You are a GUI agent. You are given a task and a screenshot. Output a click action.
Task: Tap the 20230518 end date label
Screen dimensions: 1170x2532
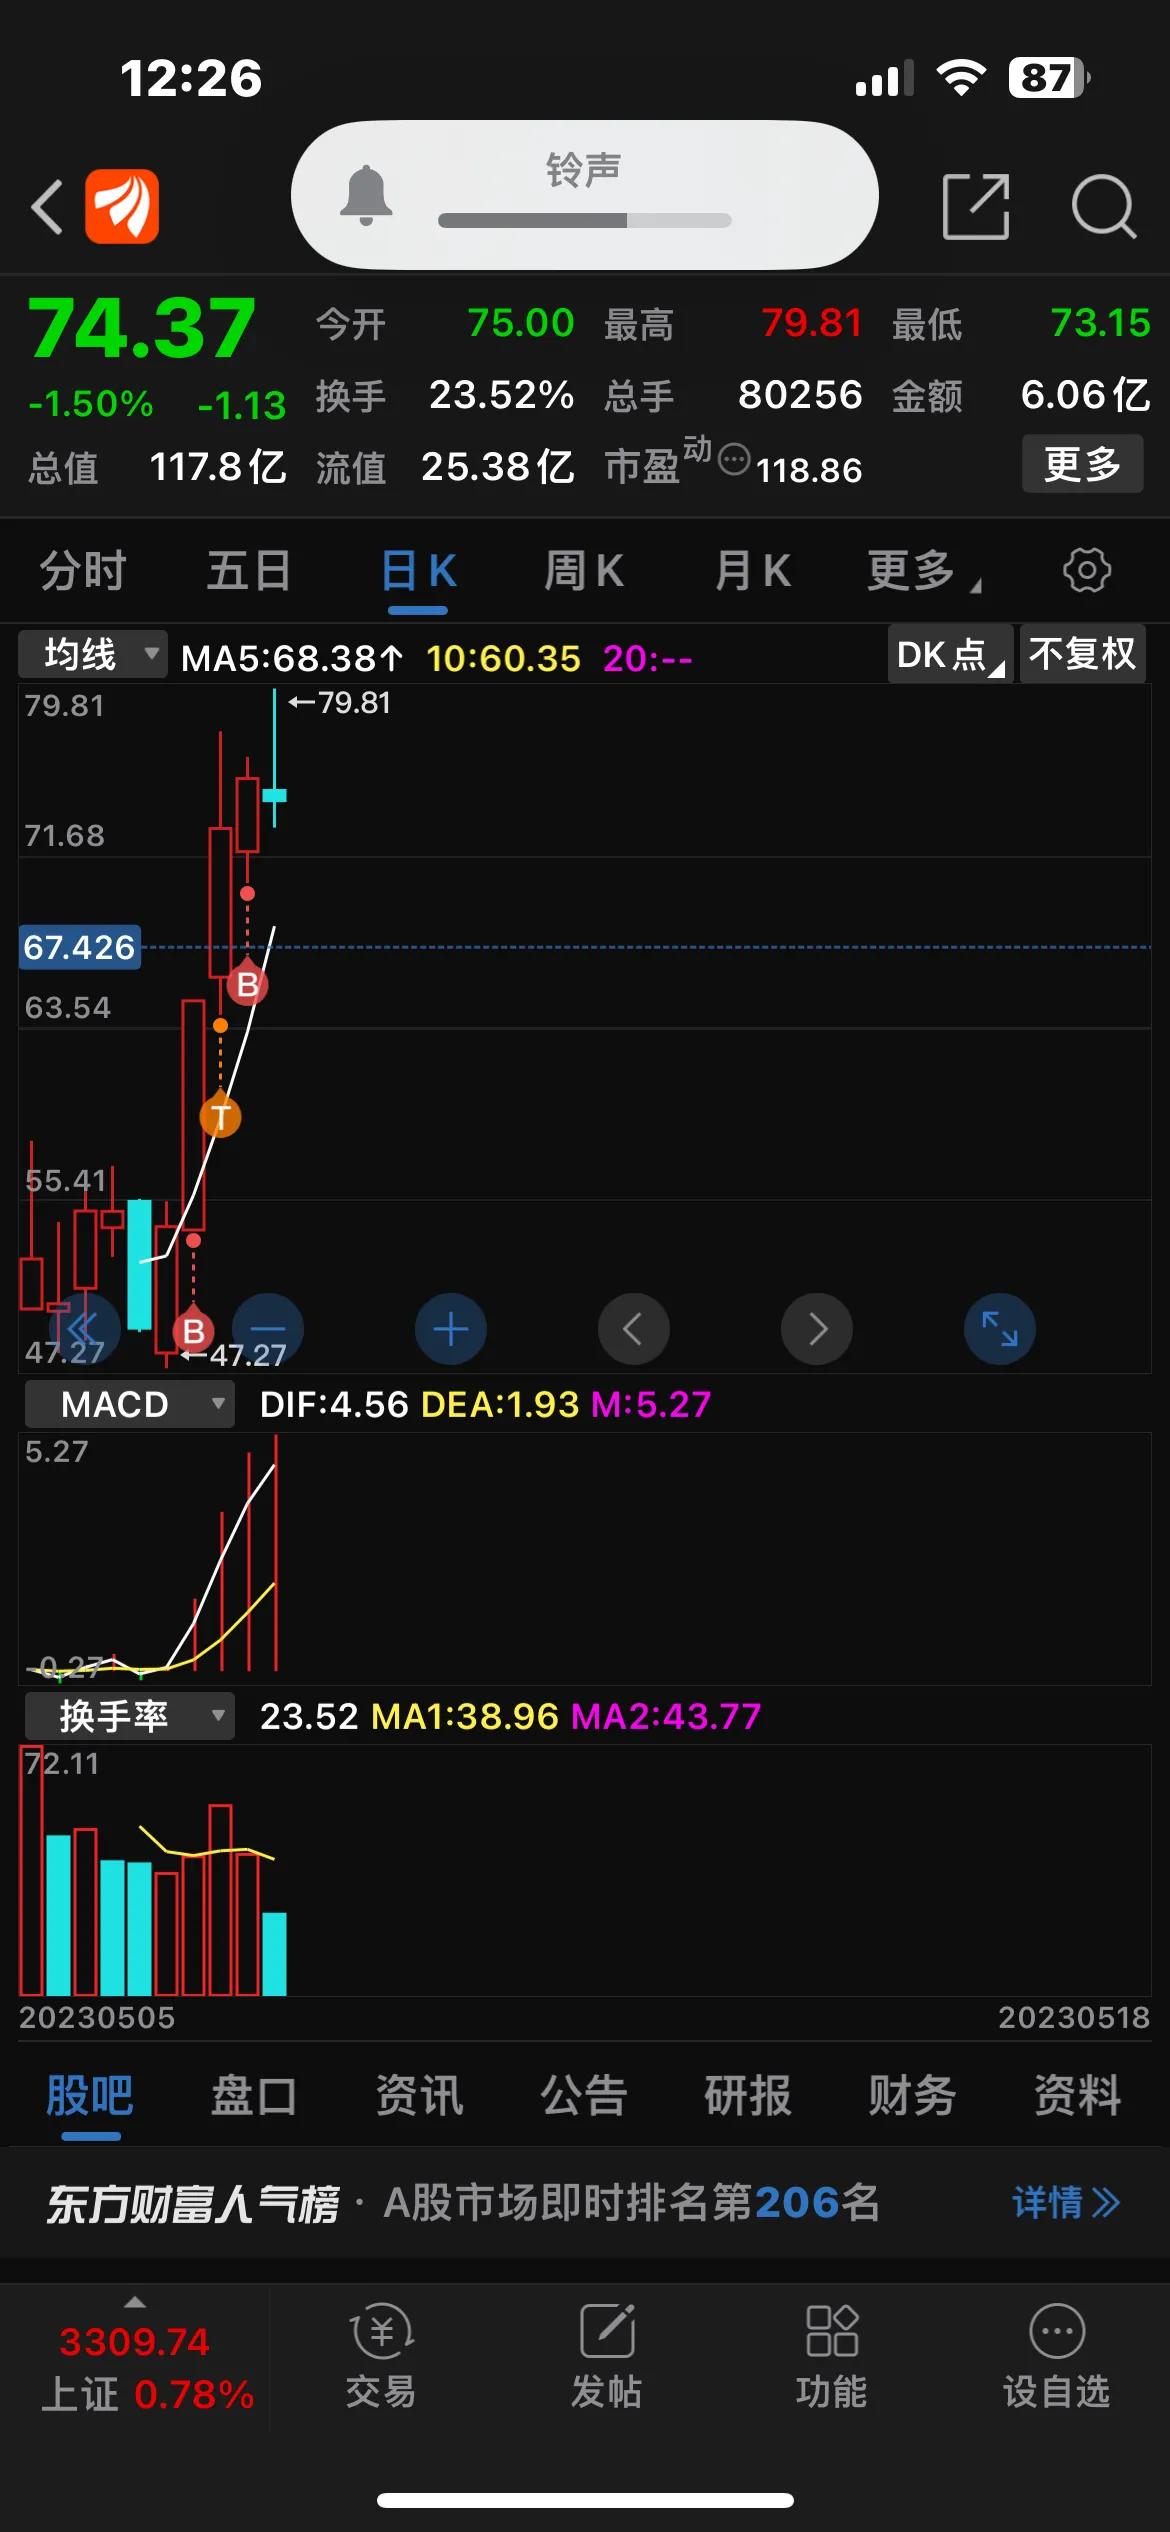[x=1074, y=2017]
